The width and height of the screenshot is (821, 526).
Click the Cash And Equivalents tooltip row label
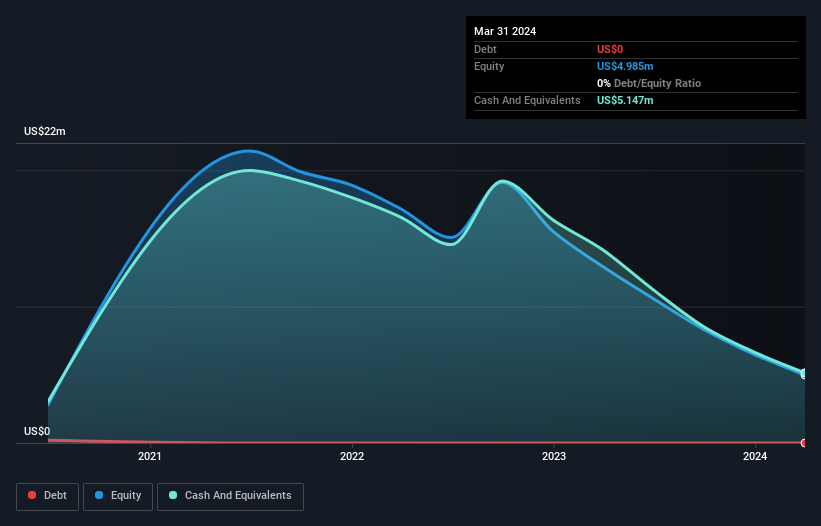[527, 100]
